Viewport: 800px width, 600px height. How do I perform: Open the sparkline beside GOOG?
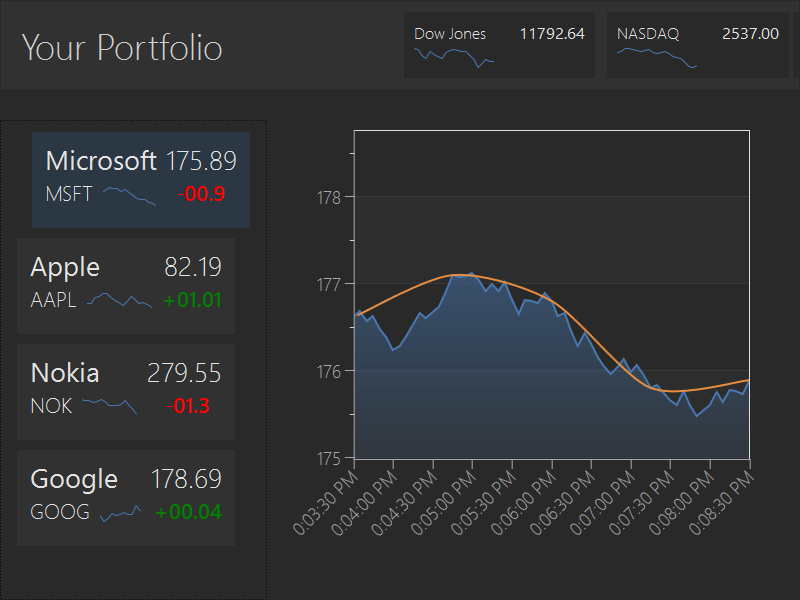120,514
